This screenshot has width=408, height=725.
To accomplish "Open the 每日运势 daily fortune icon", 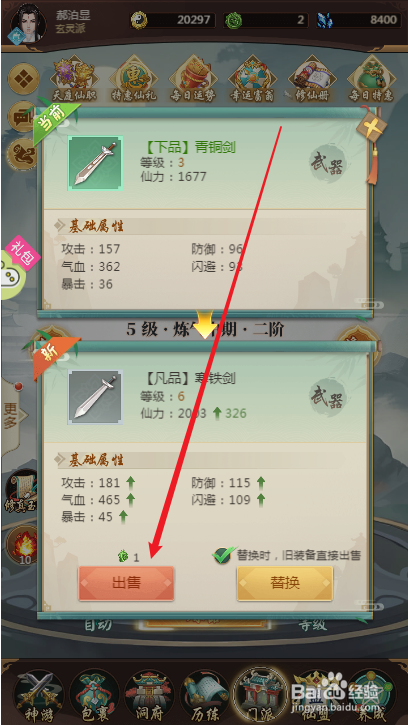I will (193, 80).
